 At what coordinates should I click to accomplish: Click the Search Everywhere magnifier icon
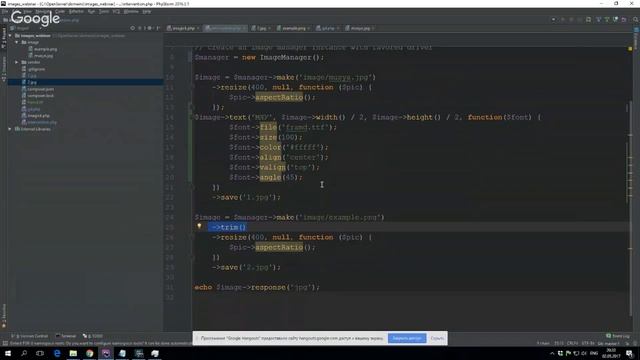pyautogui.click(x=636, y=19)
